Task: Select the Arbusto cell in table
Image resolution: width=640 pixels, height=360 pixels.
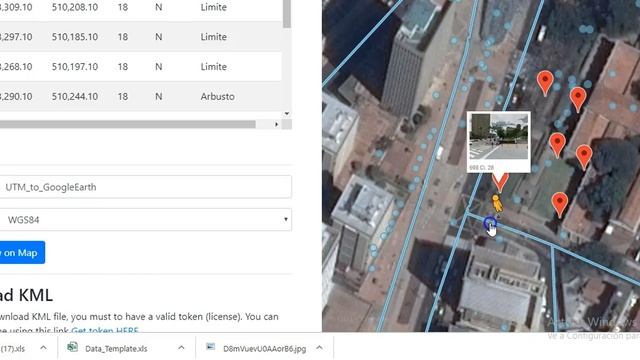Action: pos(218,96)
